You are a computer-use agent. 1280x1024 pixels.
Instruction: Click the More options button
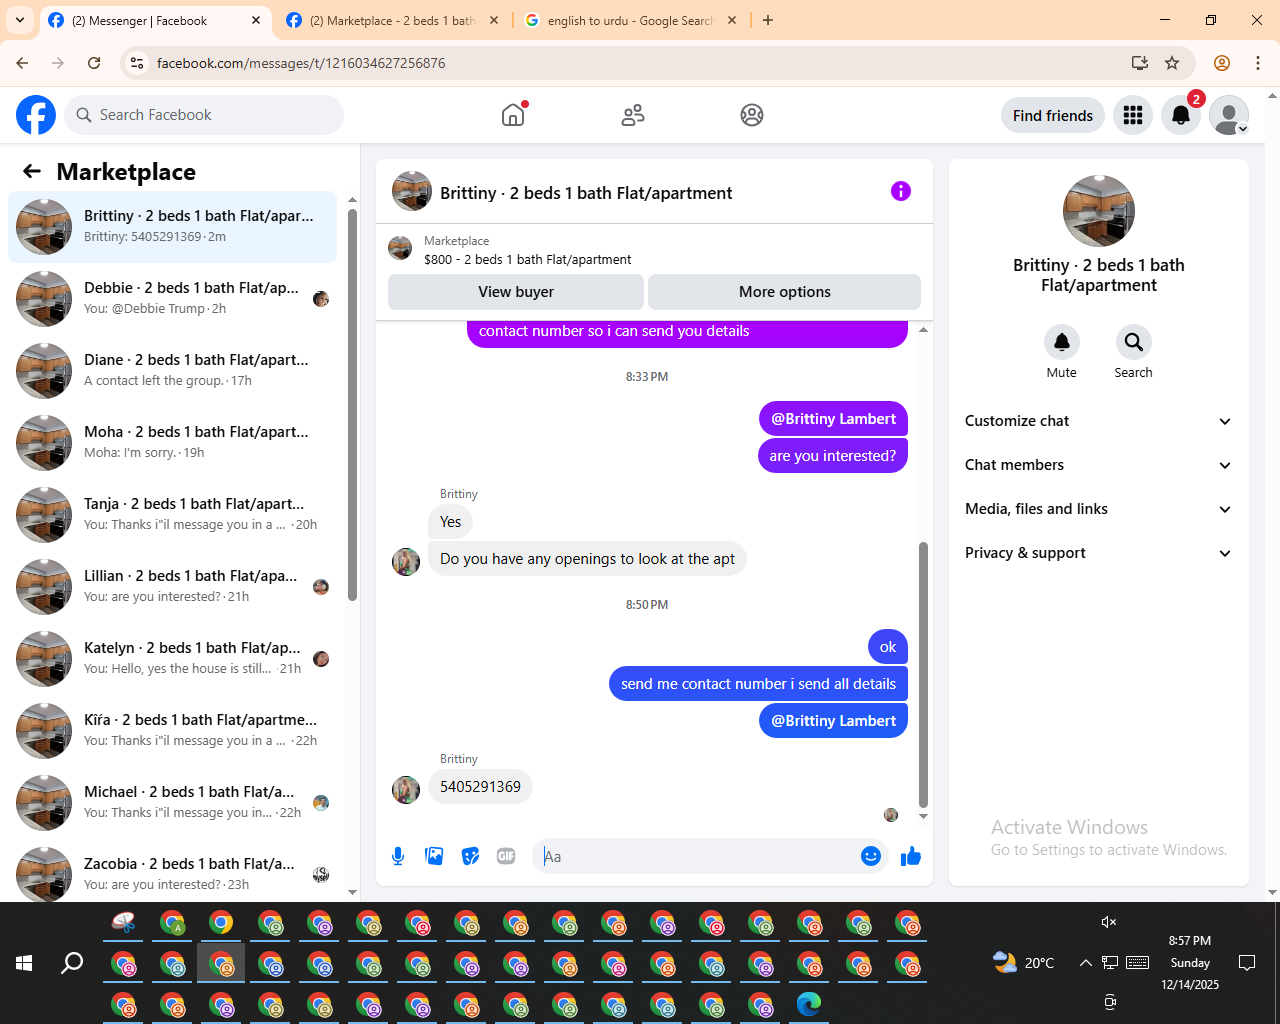pyautogui.click(x=785, y=292)
